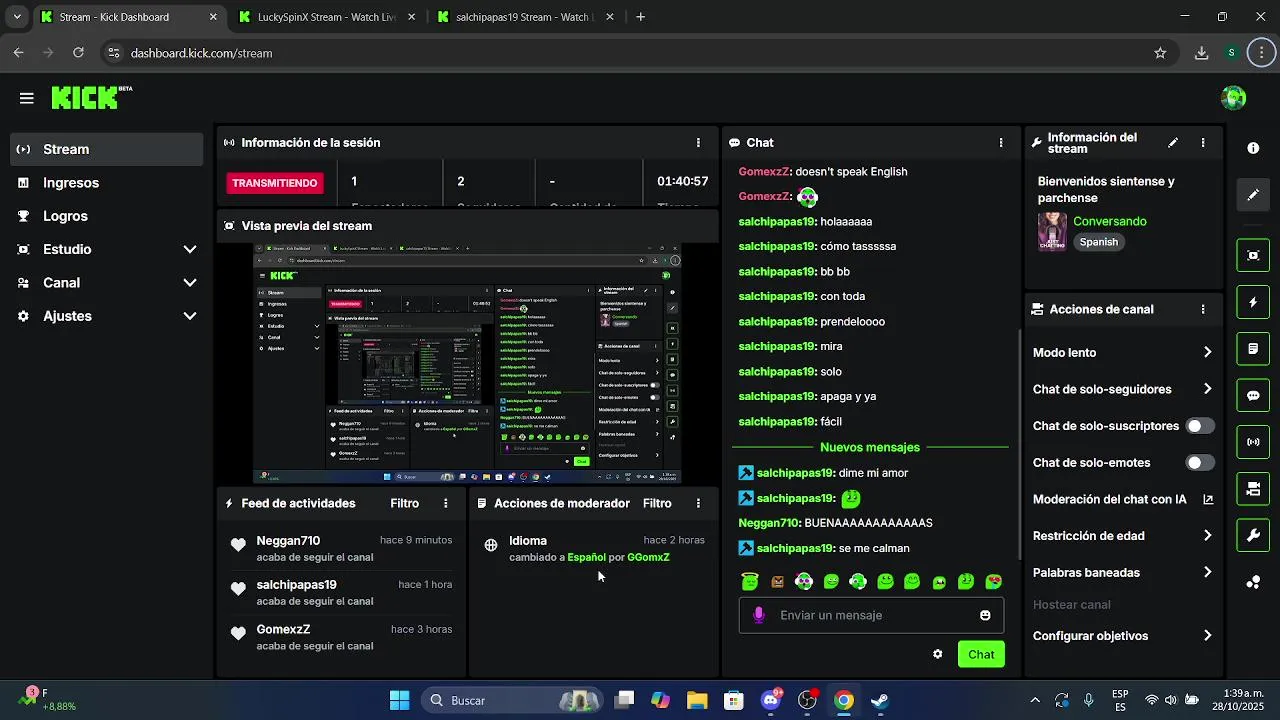Click the connected-dots icon in right rail
Viewport: 1280px width, 720px height.
(x=1253, y=582)
